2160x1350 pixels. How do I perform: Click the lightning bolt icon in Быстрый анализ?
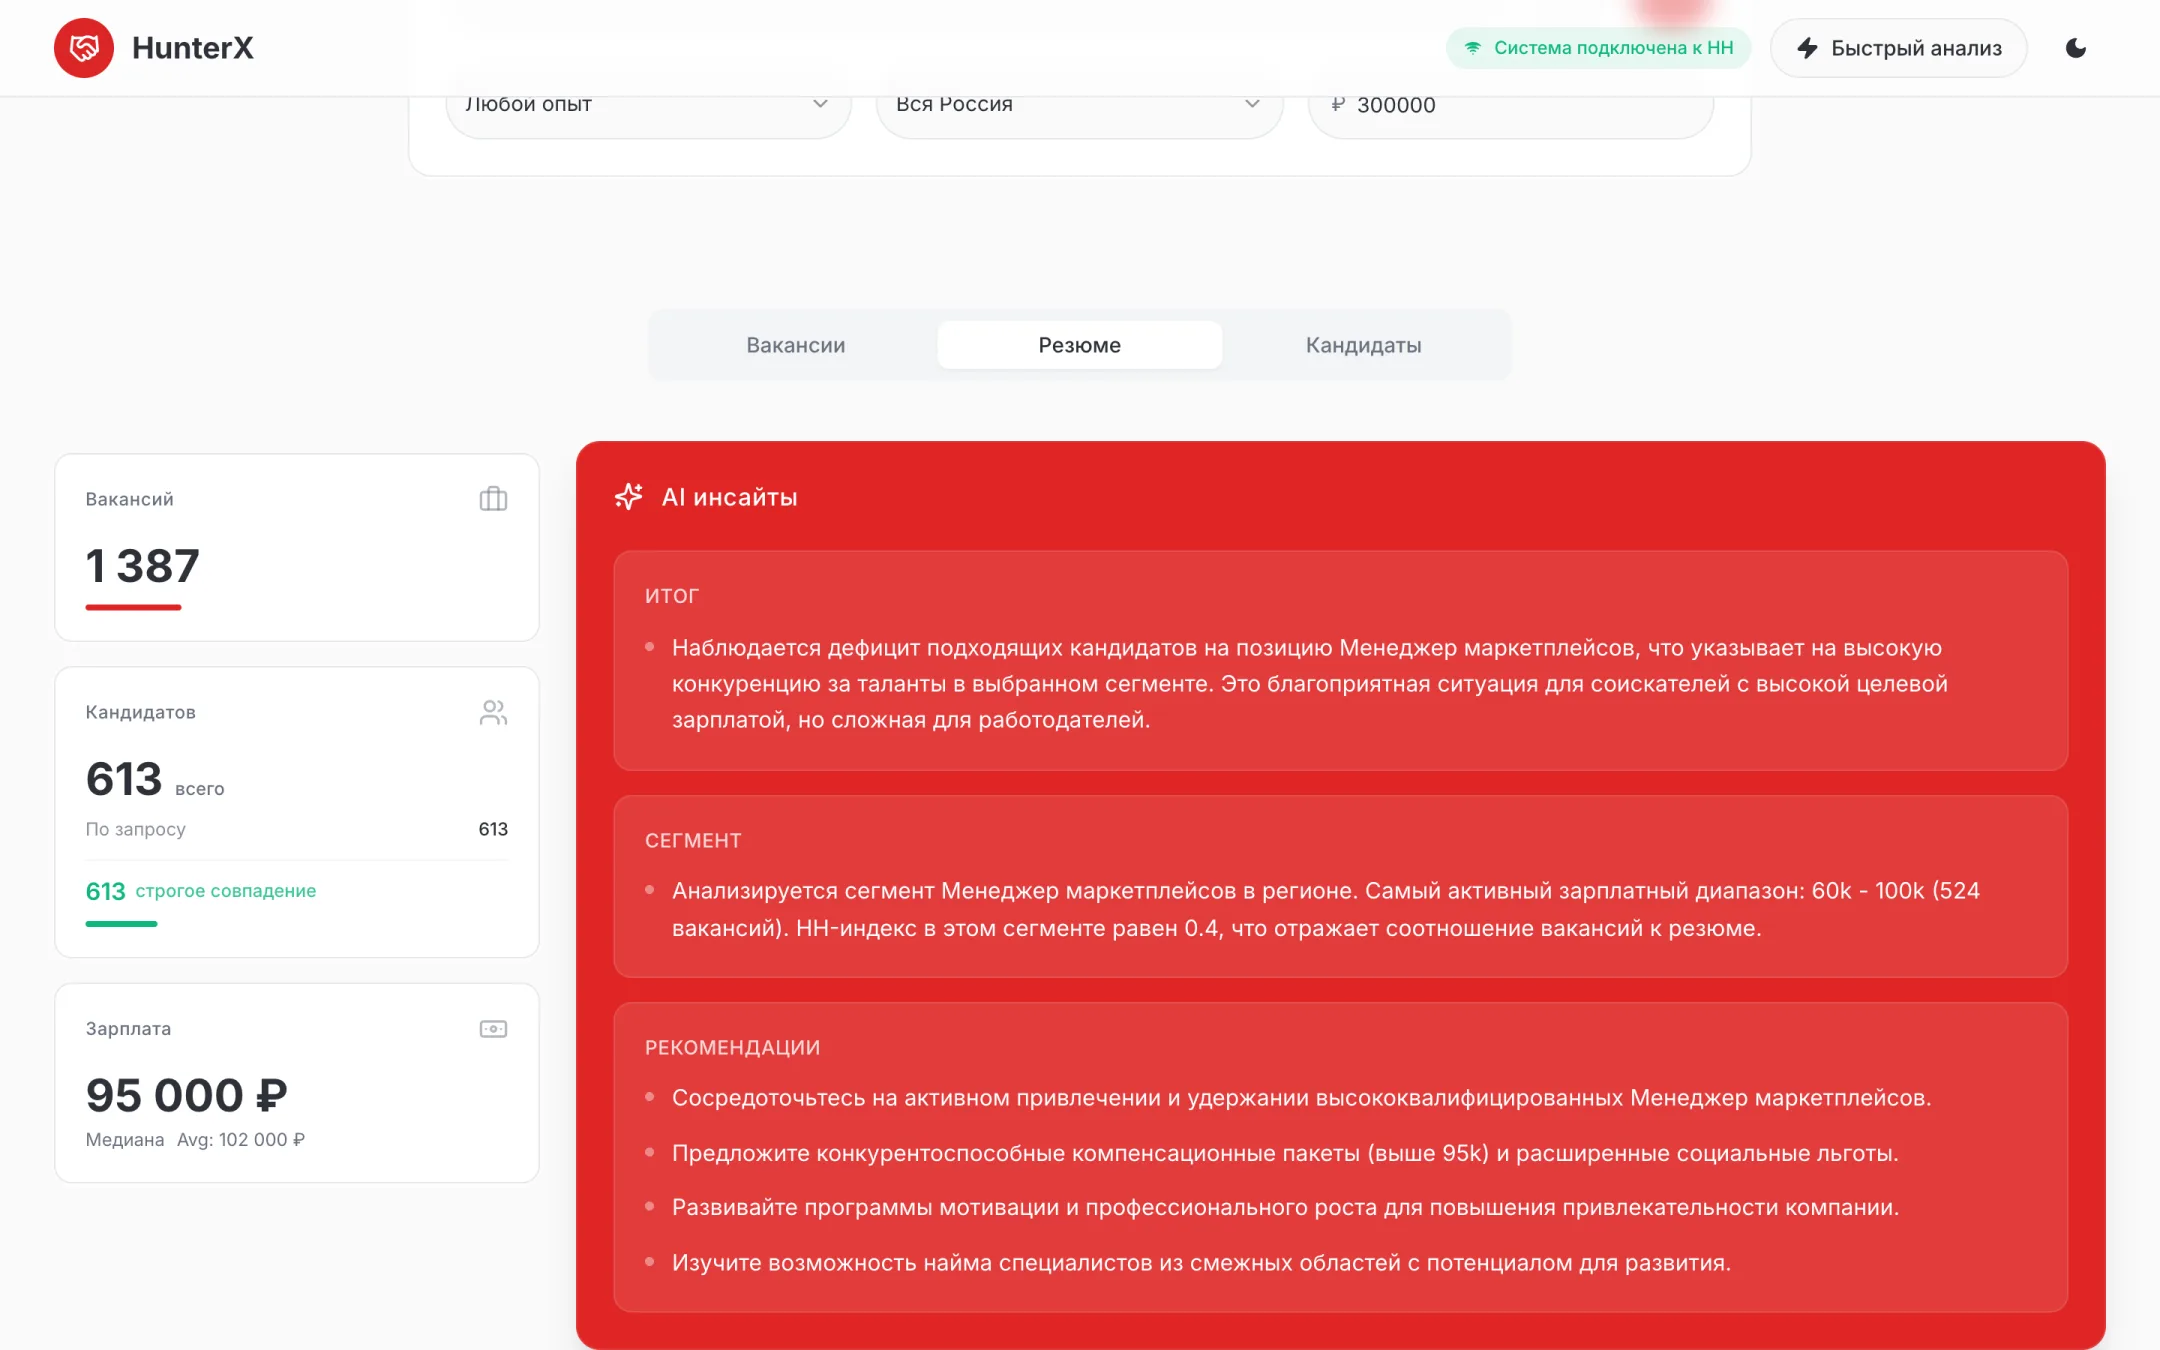[1807, 48]
